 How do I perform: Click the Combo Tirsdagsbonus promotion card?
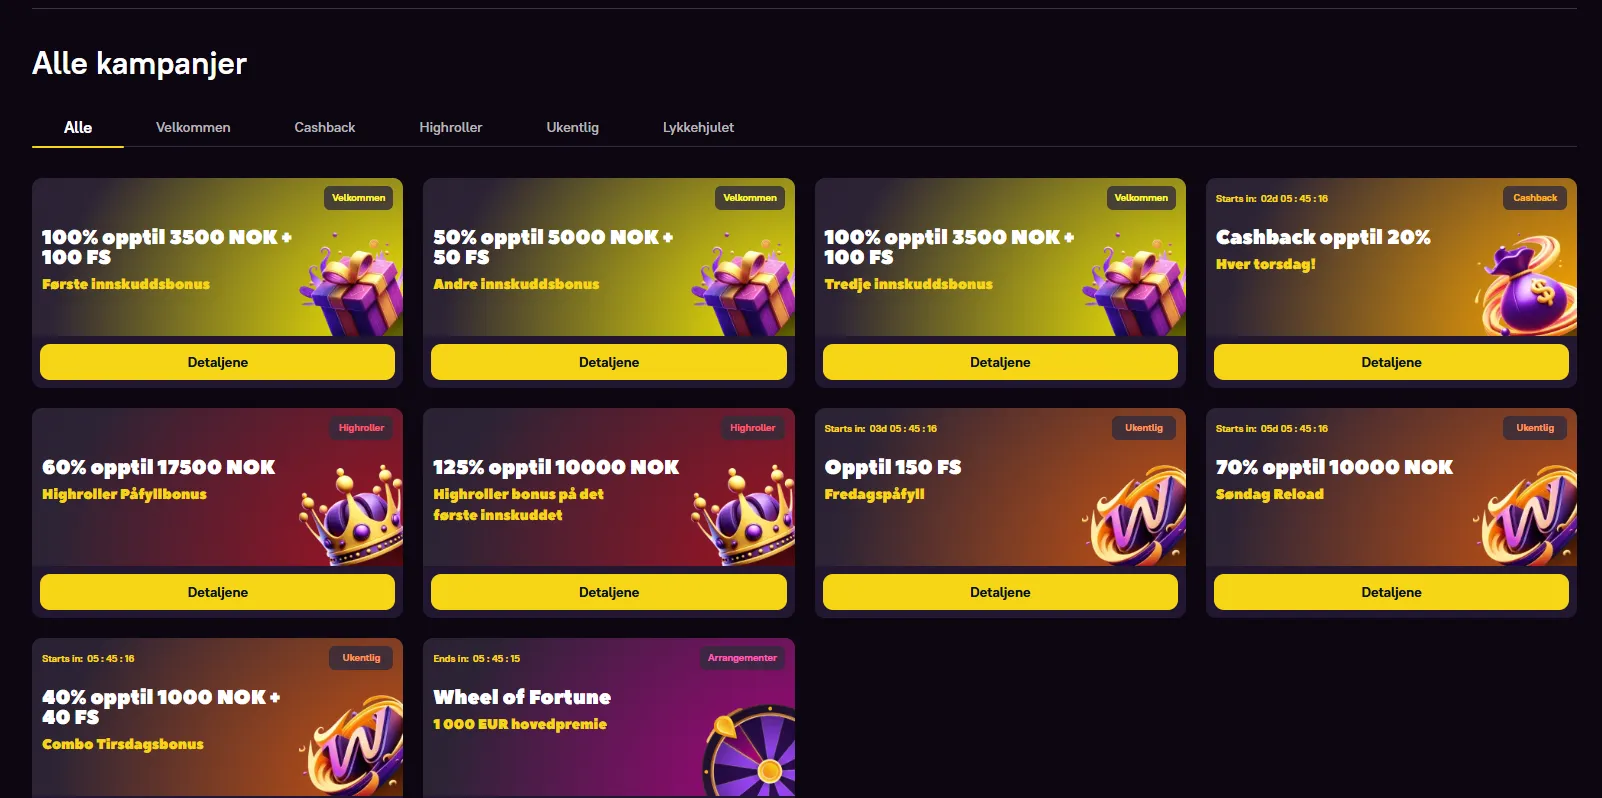point(218,718)
